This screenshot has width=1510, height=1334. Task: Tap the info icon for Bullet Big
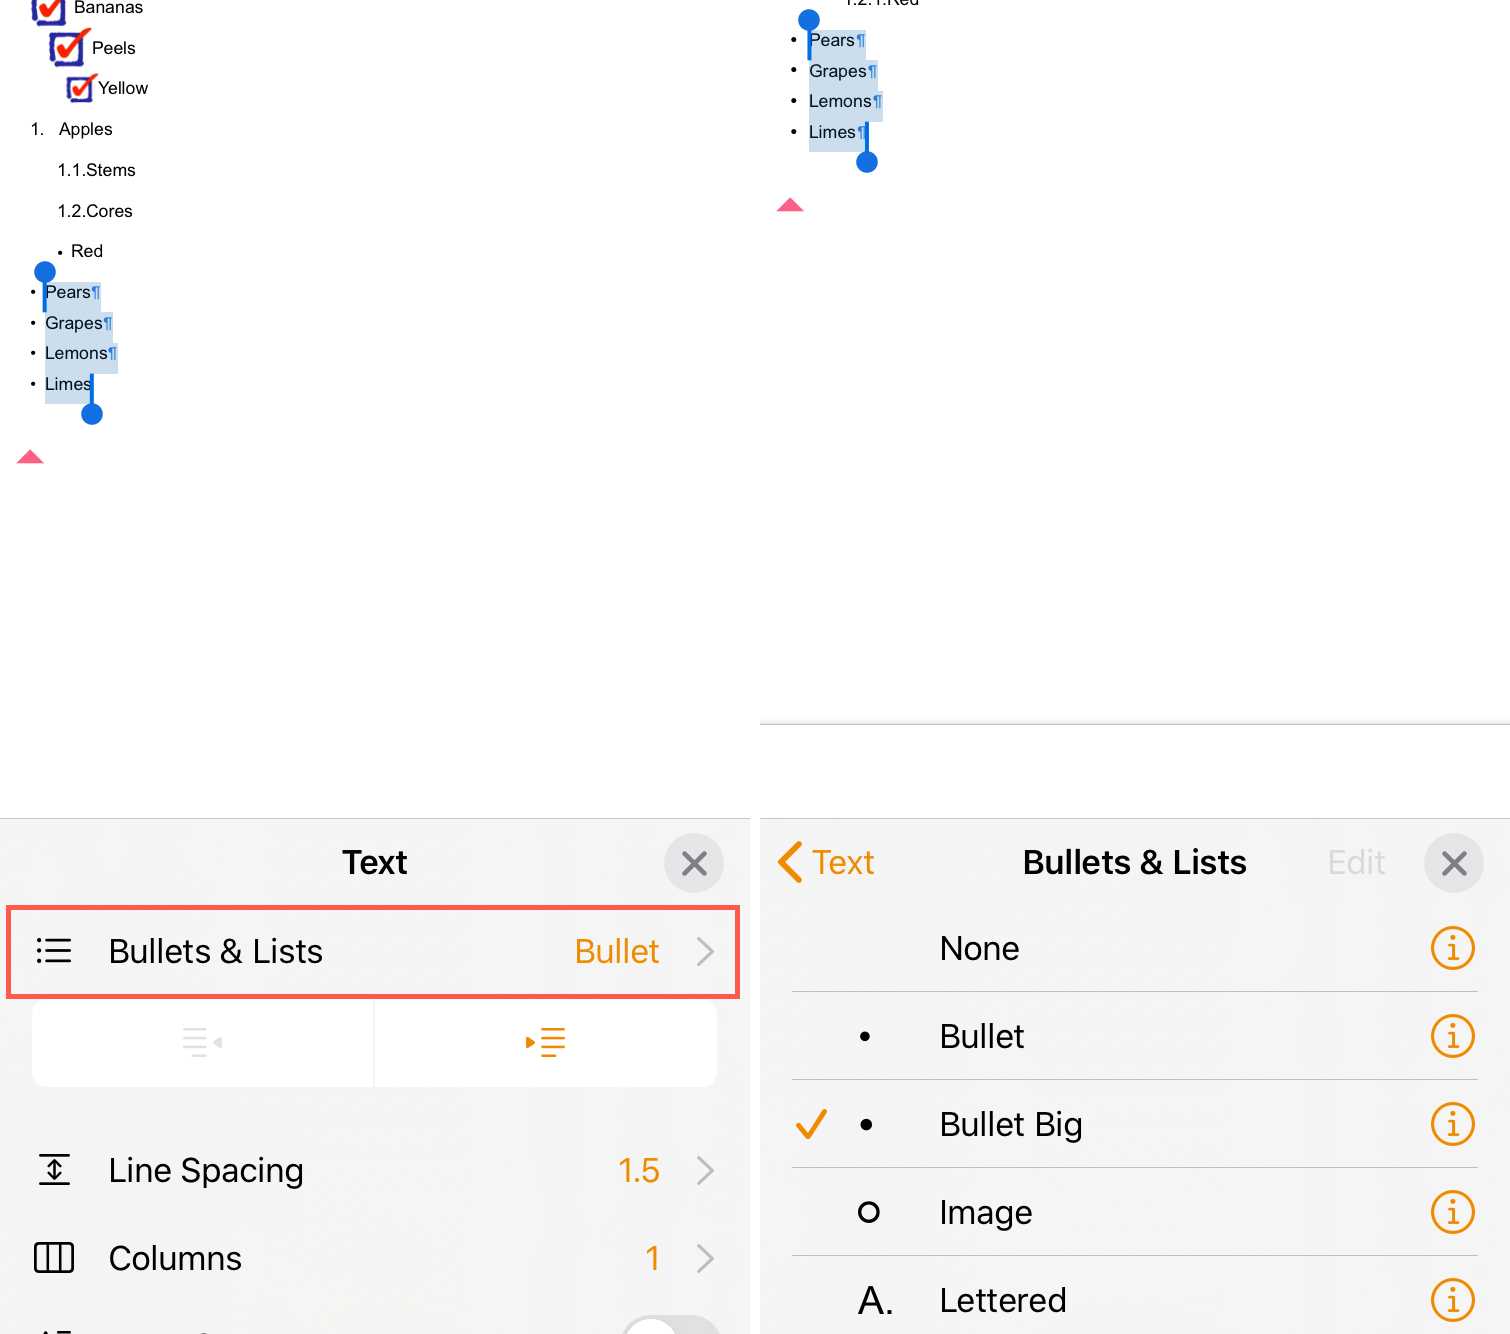1452,1124
